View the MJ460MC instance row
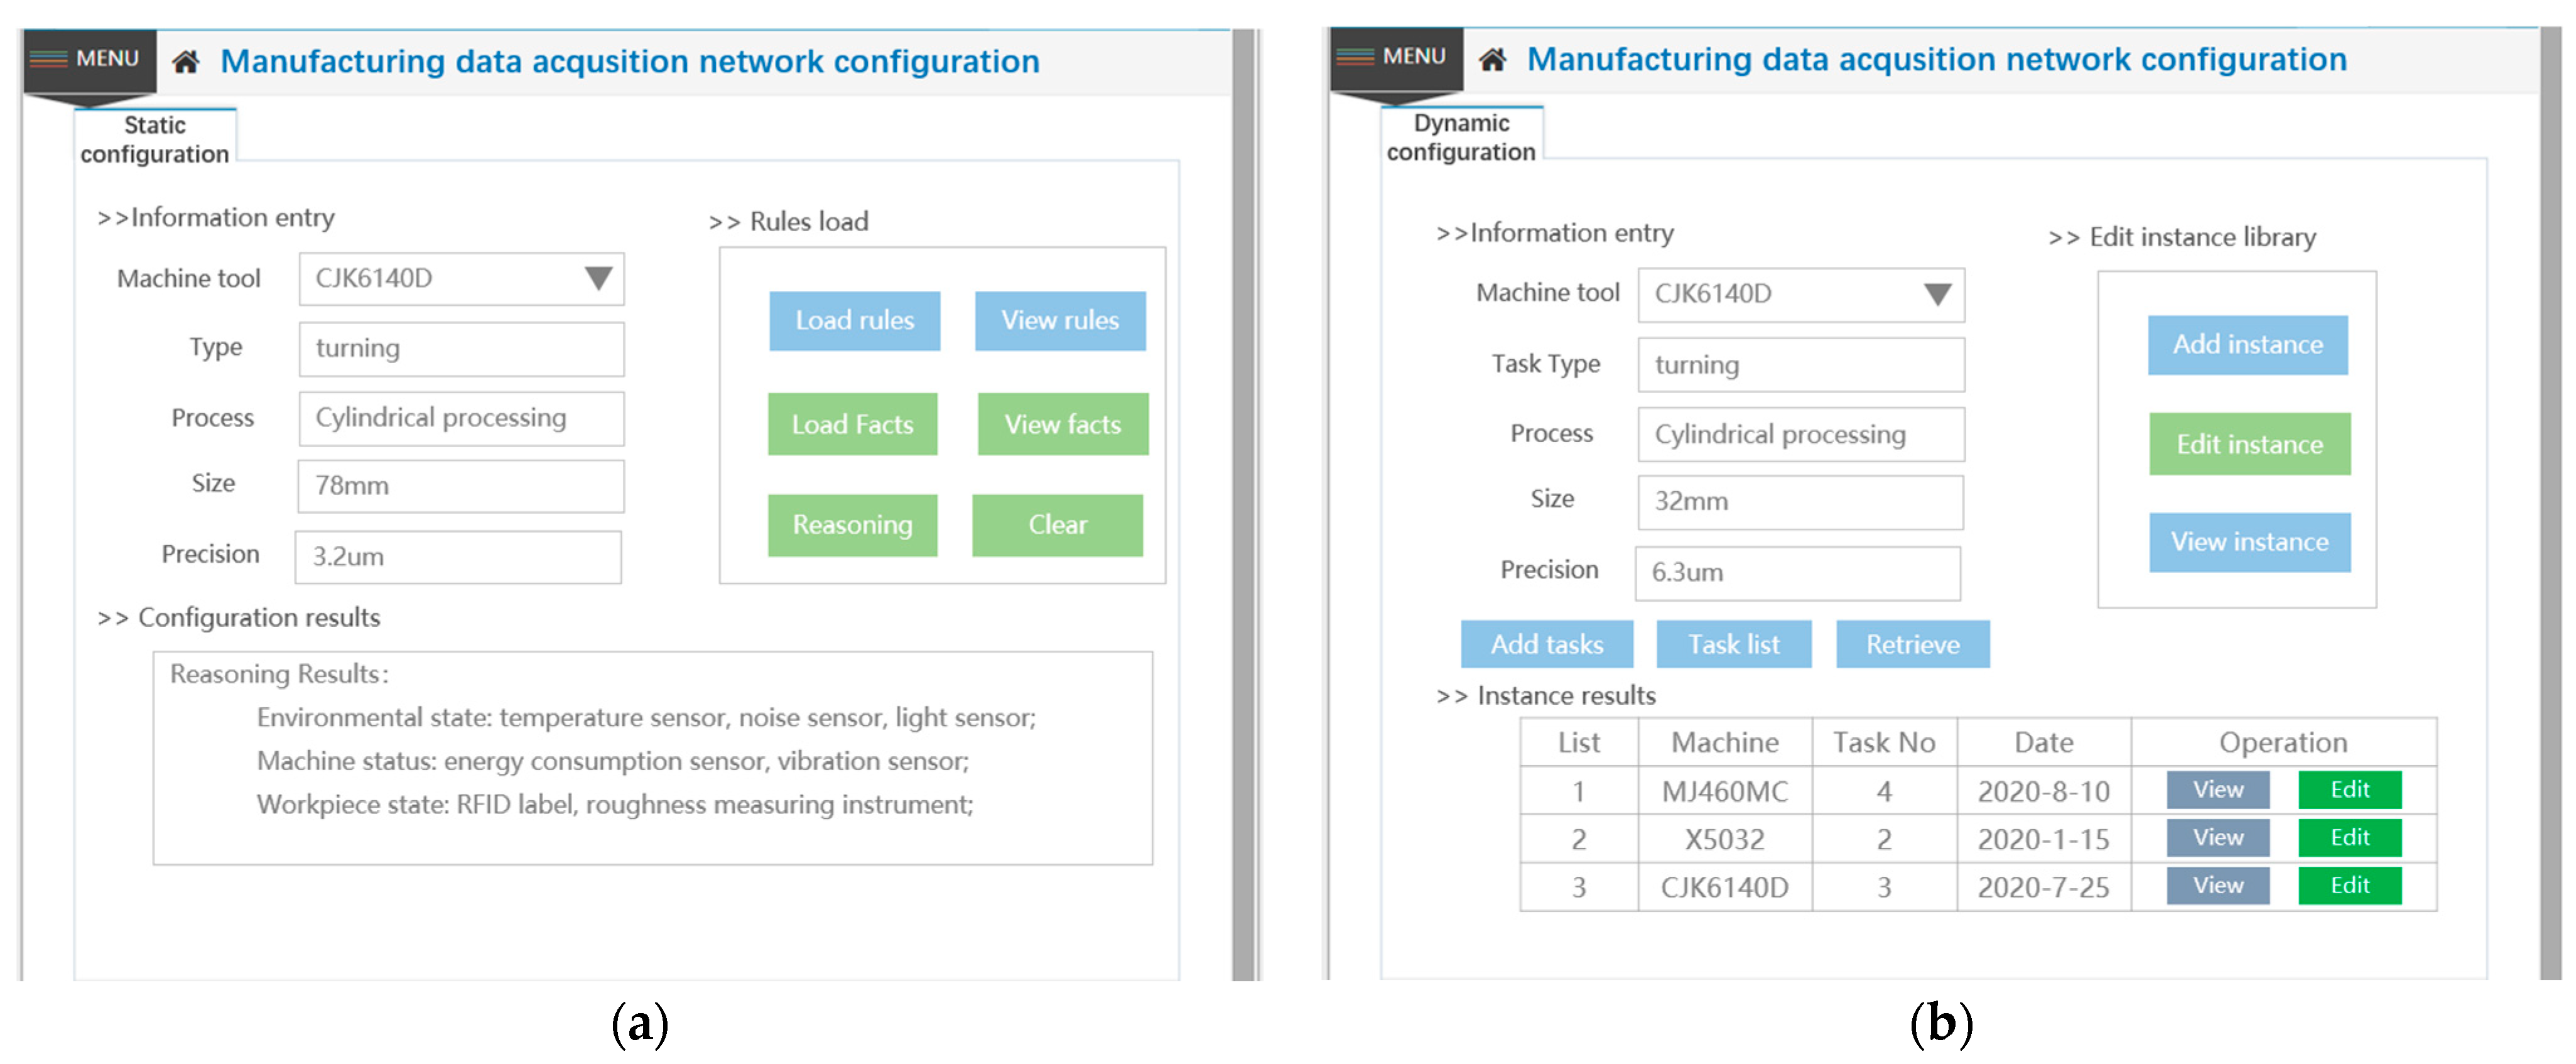Screen dimensions: 2576x1064 [x=2217, y=790]
